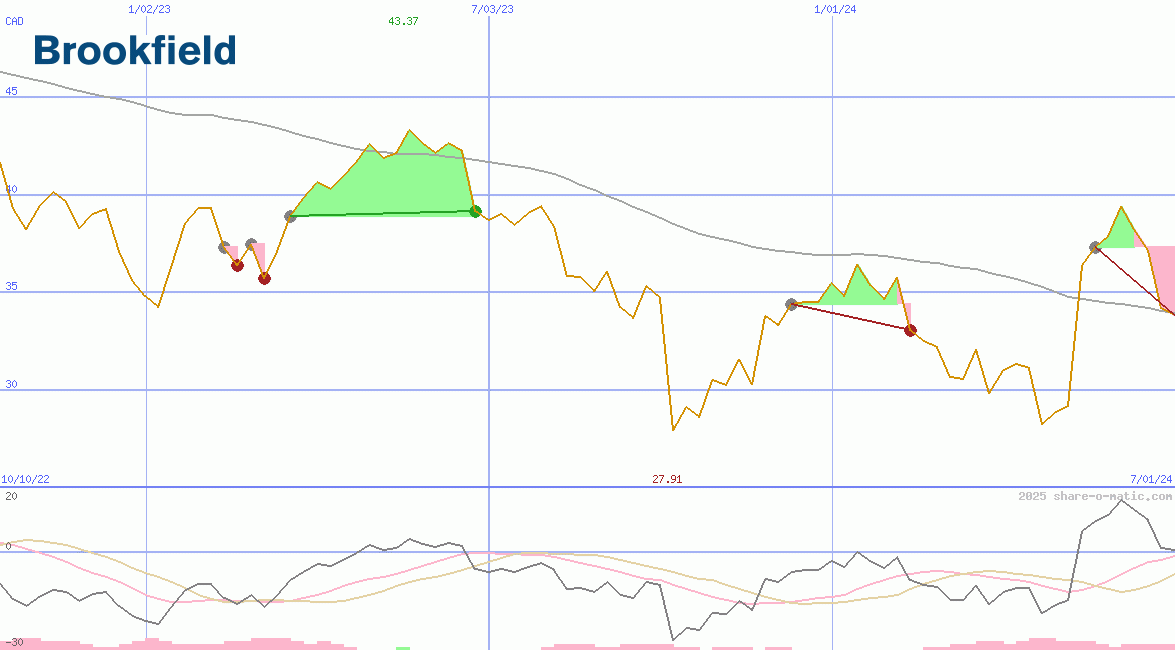Viewport: 1175px width, 650px height.
Task: Click the red dot just above the 35 gridline
Action: 264,278
